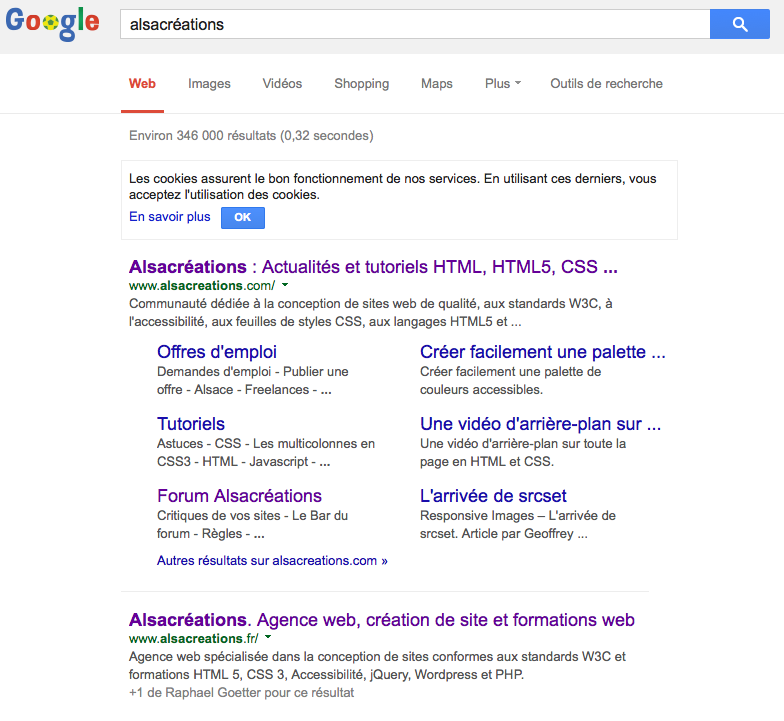Click the Créer facilement une palette de description
784x721 pixels.
click(x=510, y=380)
